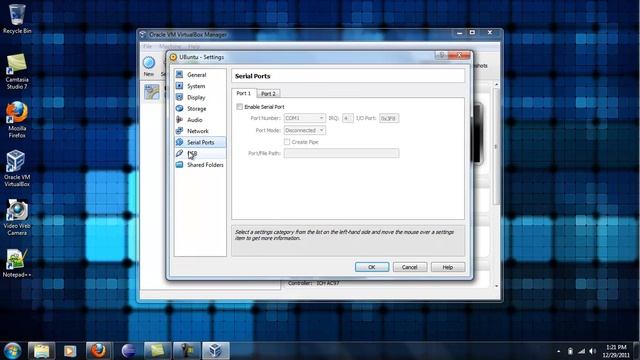Switch to the Port 1 tab
Viewport: 640px width, 360px height.
pyautogui.click(x=244, y=93)
